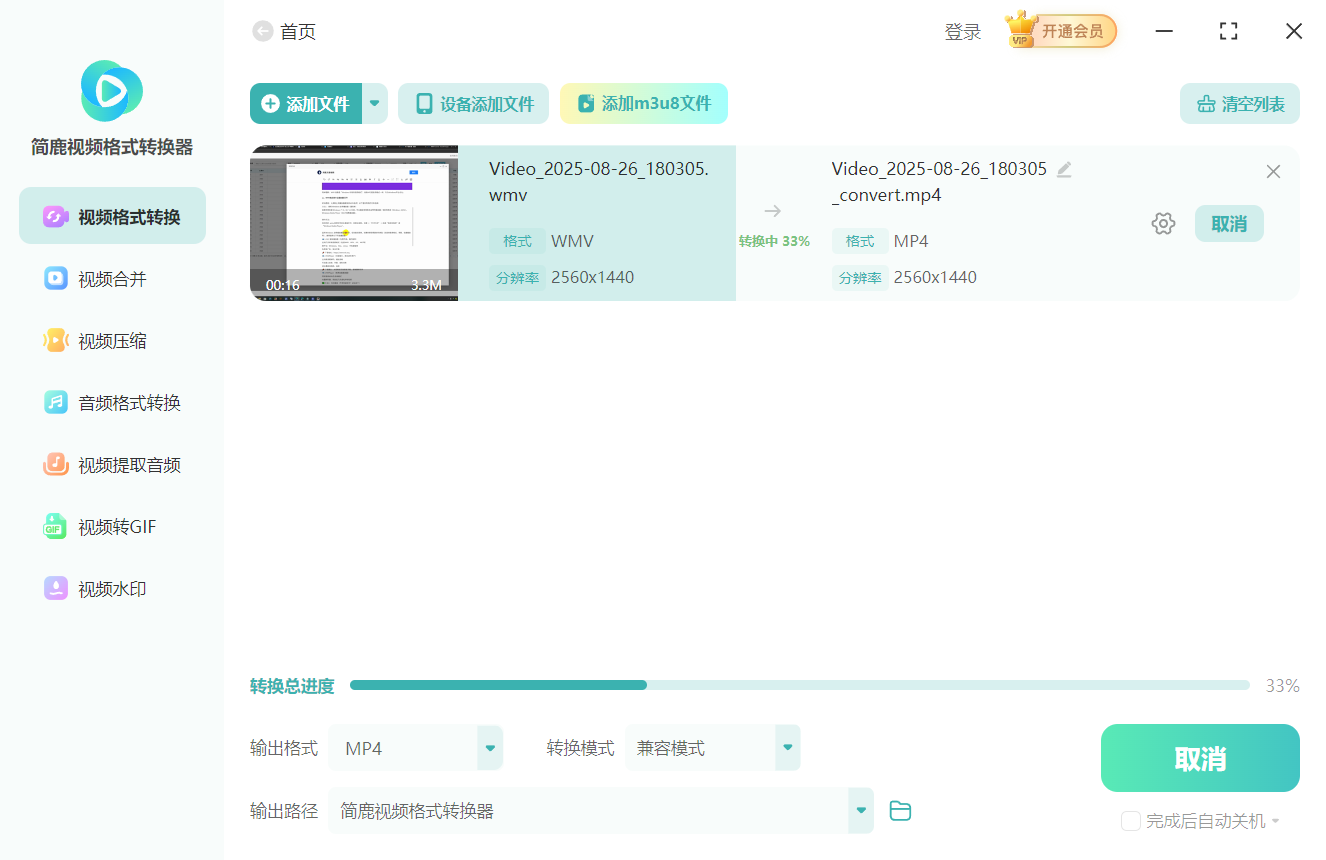Remove the video item with the X icon

pos(1273,172)
